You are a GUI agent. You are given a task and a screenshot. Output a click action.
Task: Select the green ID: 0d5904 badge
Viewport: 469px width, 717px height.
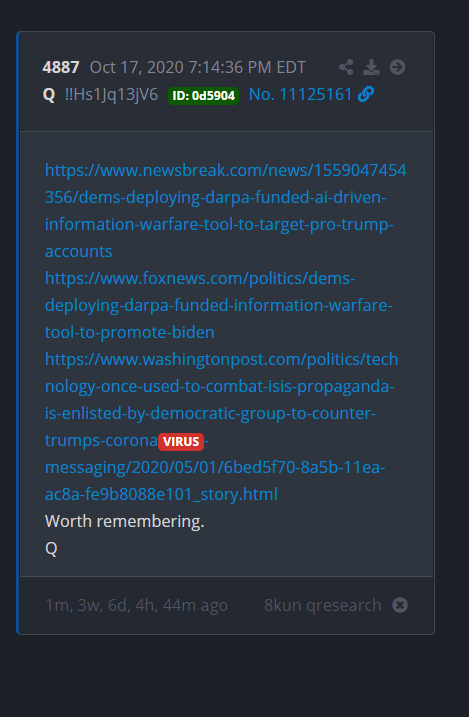[x=203, y=96]
